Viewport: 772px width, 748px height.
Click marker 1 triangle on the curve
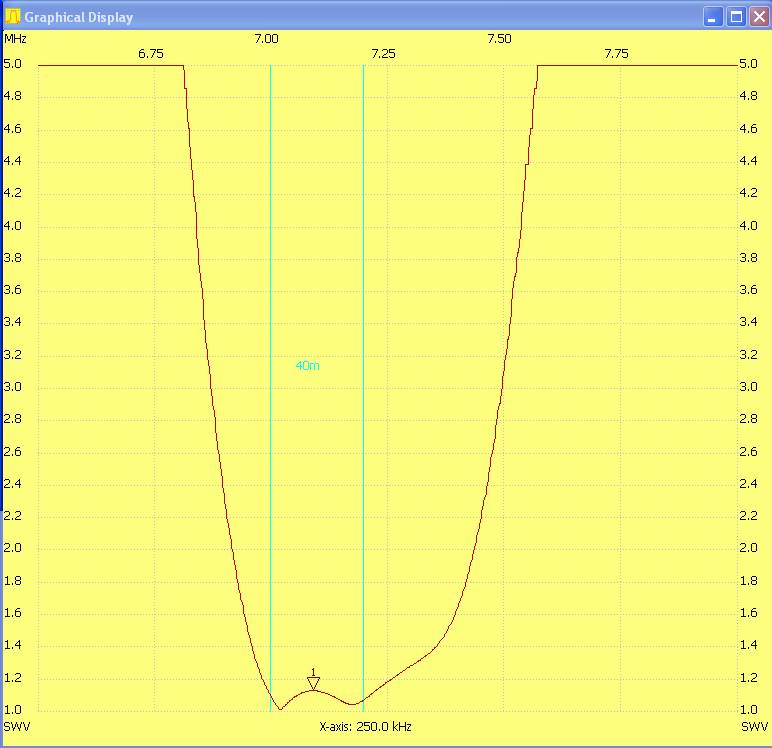click(314, 683)
